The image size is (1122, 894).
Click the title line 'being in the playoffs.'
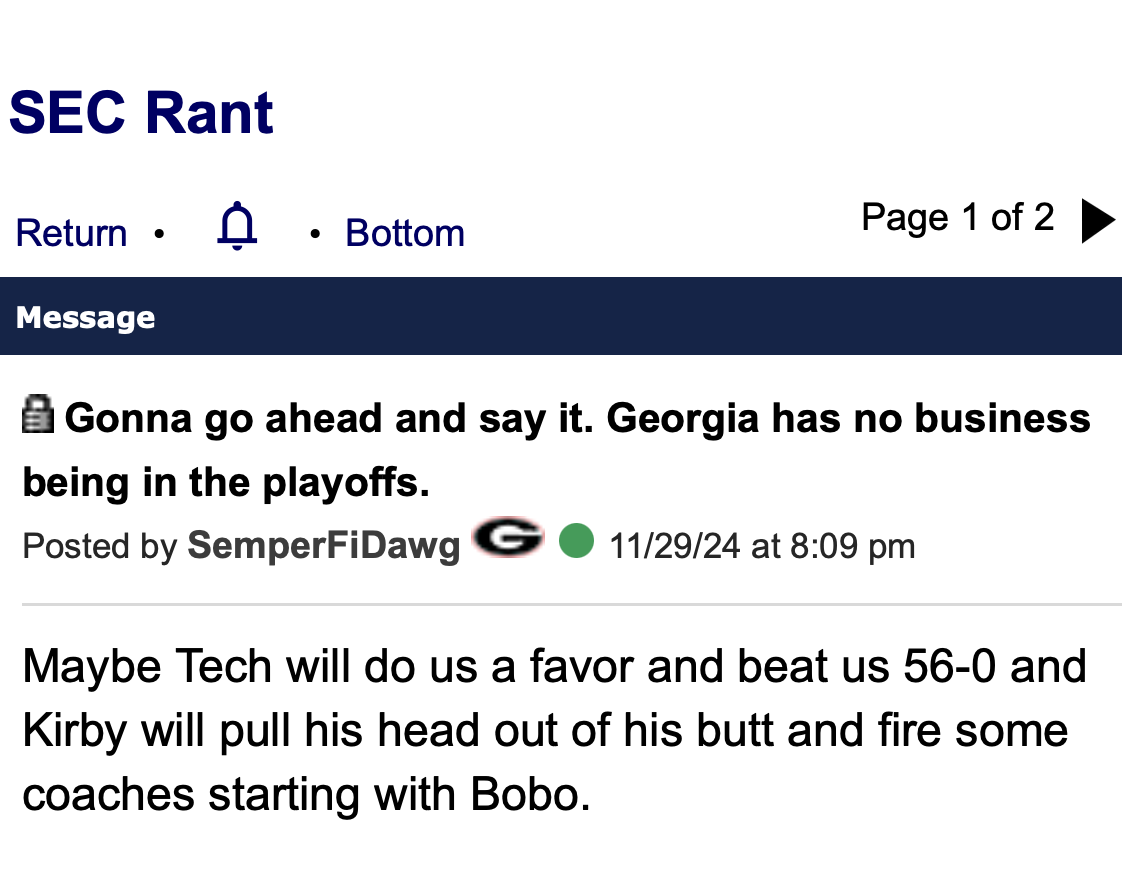click(226, 483)
